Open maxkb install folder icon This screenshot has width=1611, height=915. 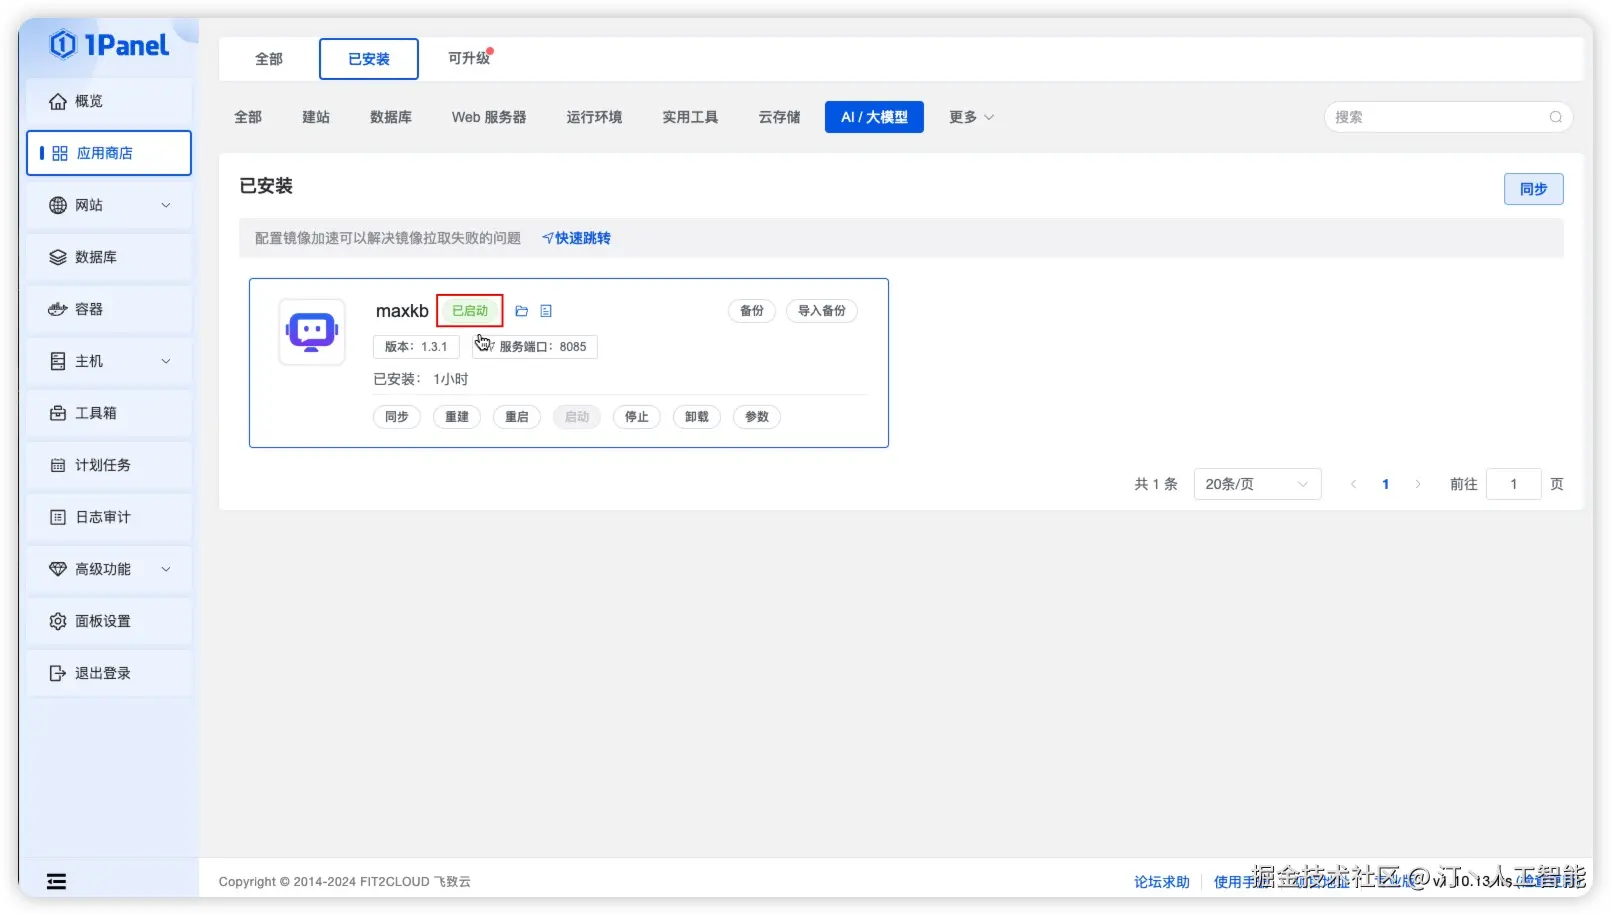click(521, 311)
